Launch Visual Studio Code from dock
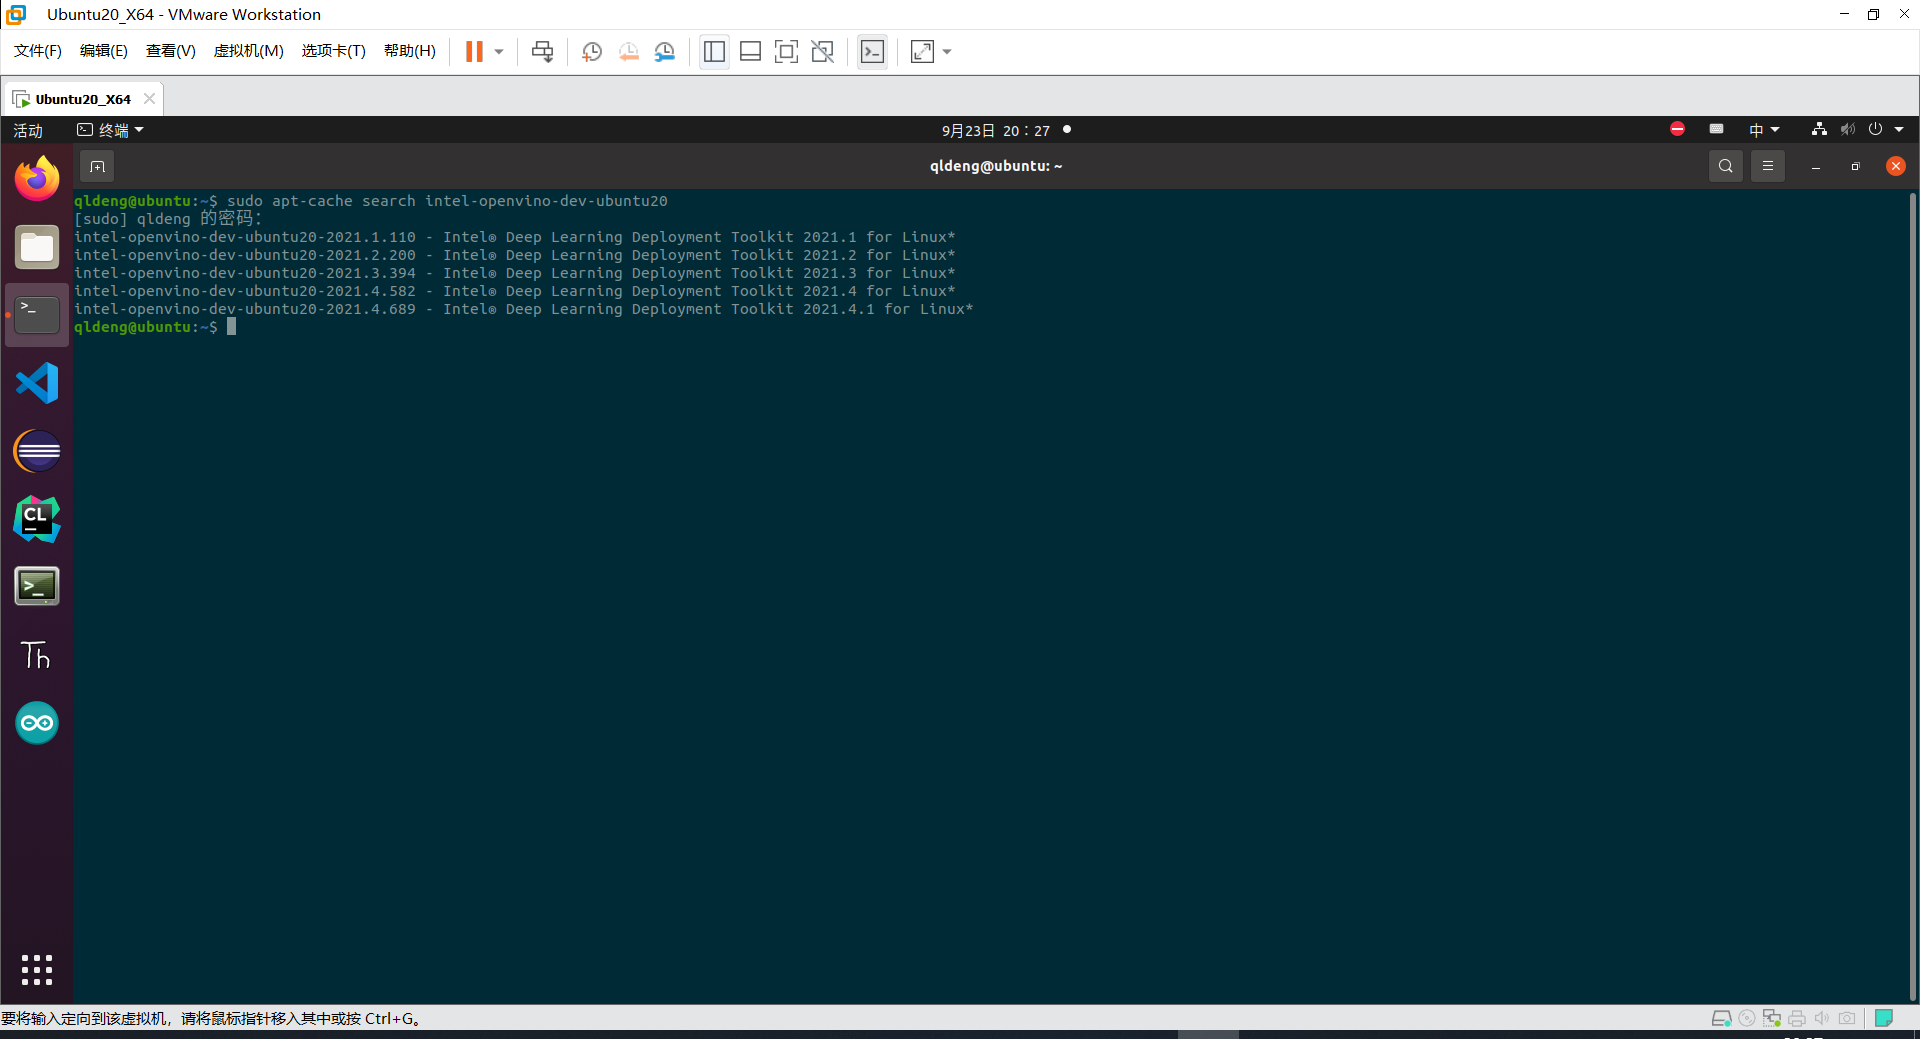The height and width of the screenshot is (1039, 1920). coord(37,383)
